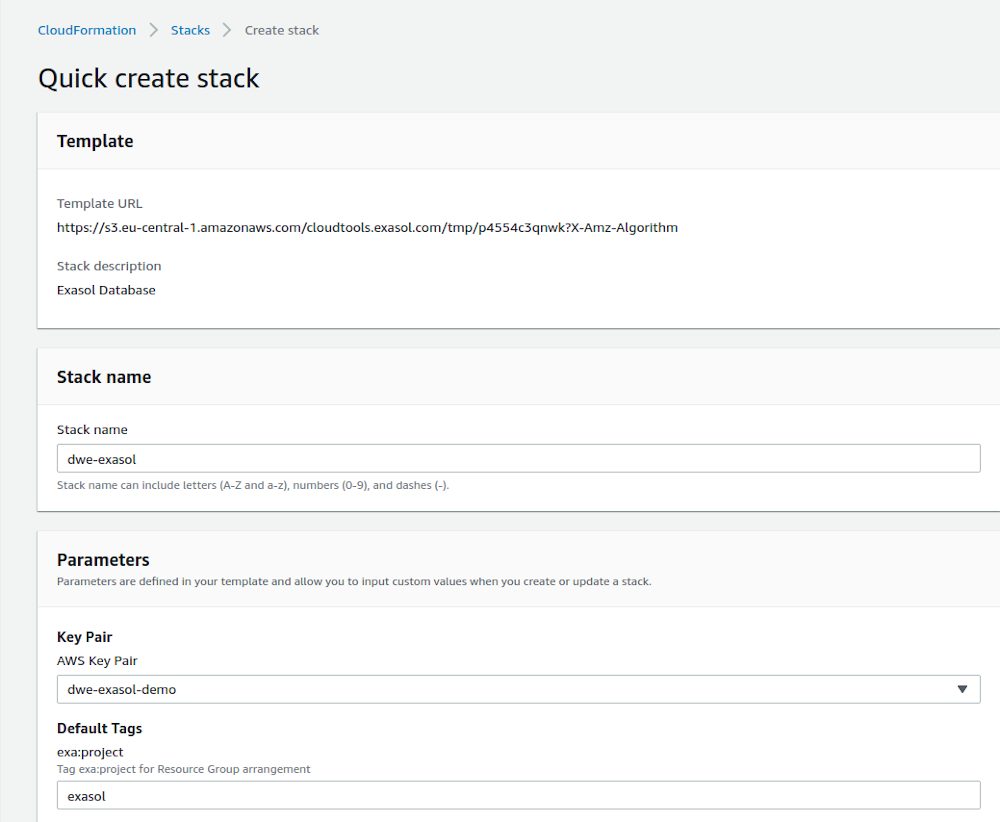The height and width of the screenshot is (822, 1000).
Task: Open the CloudFormation breadcrumb link
Action: tap(87, 30)
